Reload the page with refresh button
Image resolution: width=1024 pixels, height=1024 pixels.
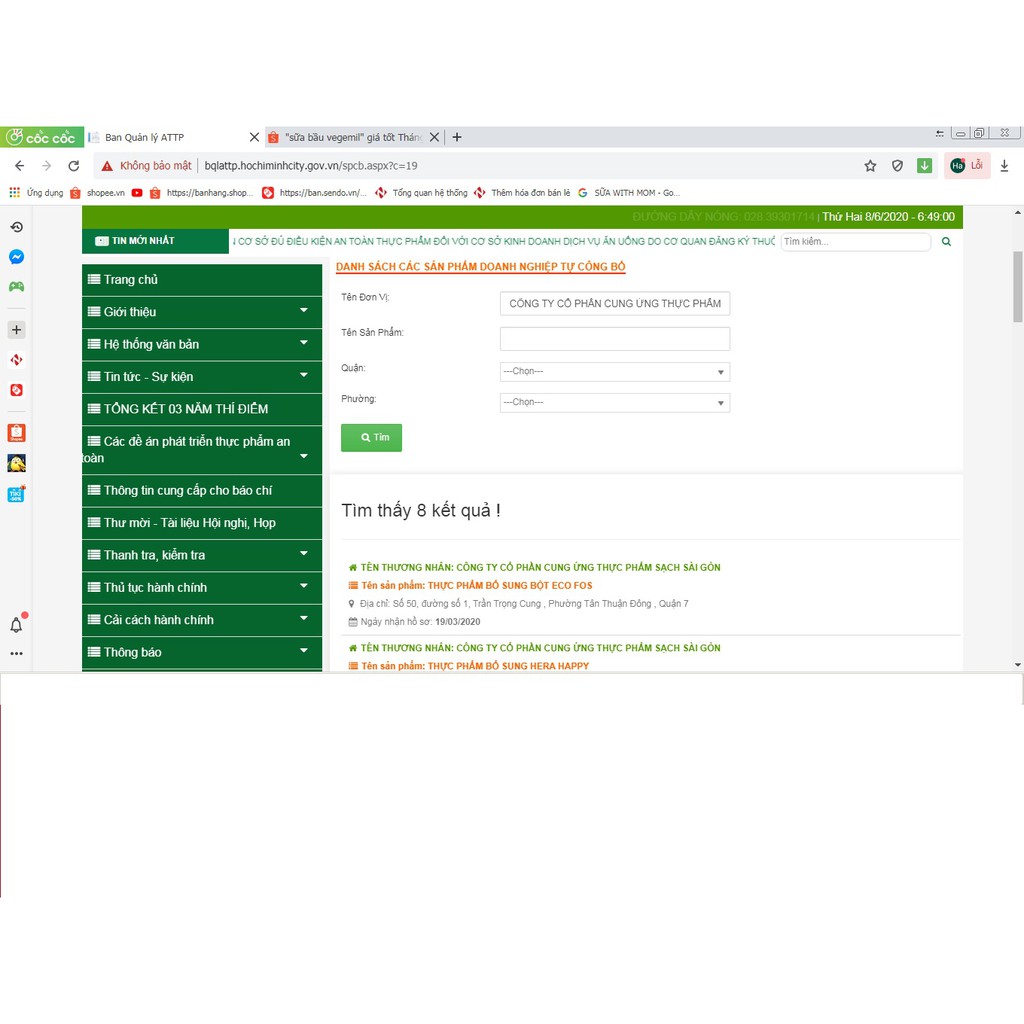(73, 166)
